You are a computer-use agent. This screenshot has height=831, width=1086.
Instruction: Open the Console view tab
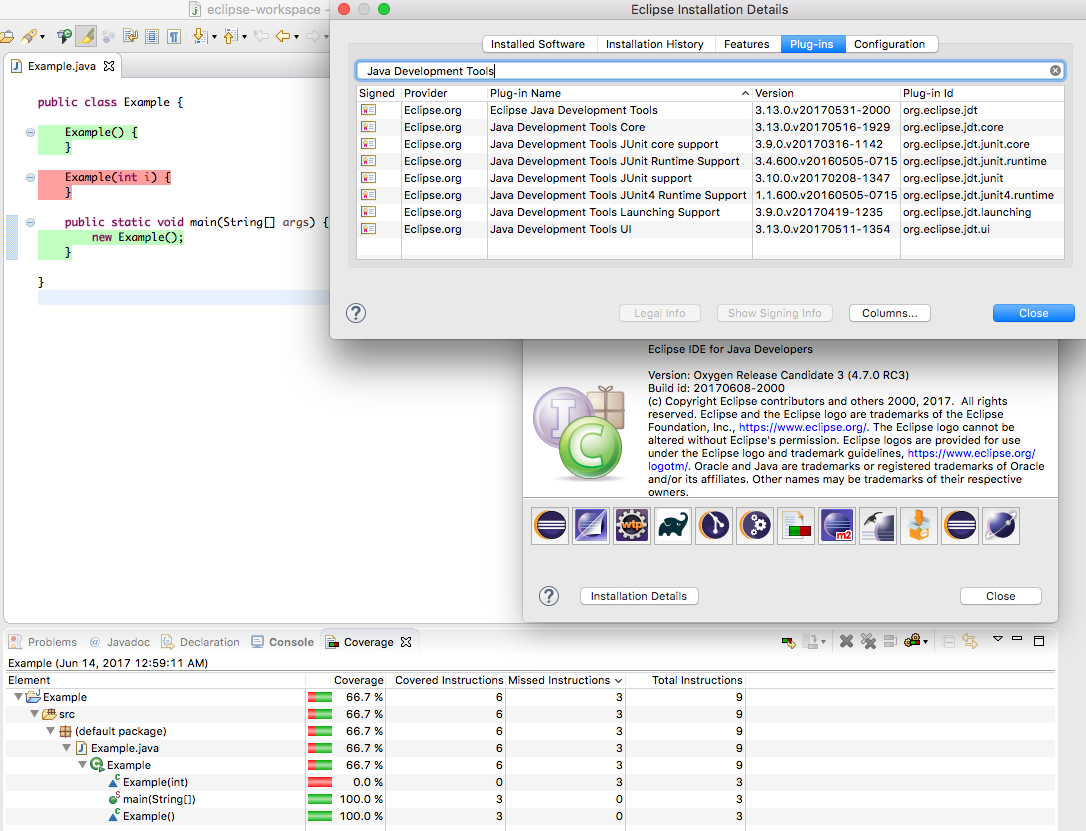click(283, 642)
